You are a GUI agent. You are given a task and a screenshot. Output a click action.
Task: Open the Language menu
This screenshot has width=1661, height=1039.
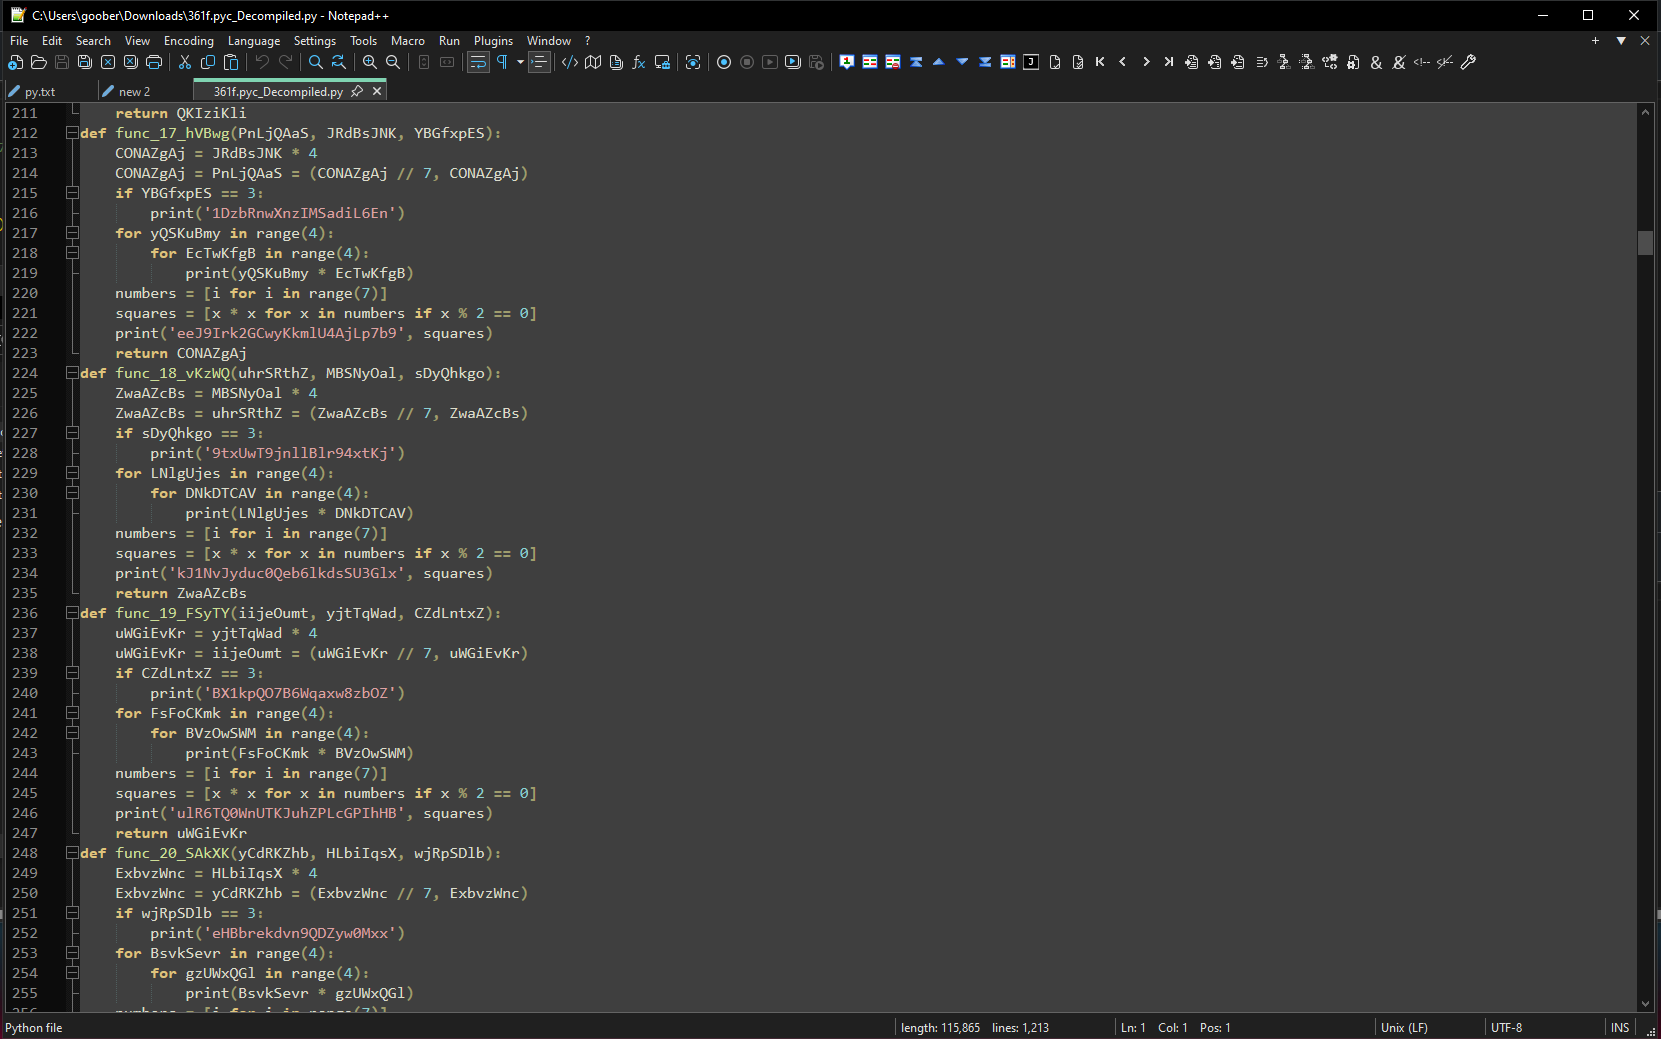pyautogui.click(x=254, y=41)
